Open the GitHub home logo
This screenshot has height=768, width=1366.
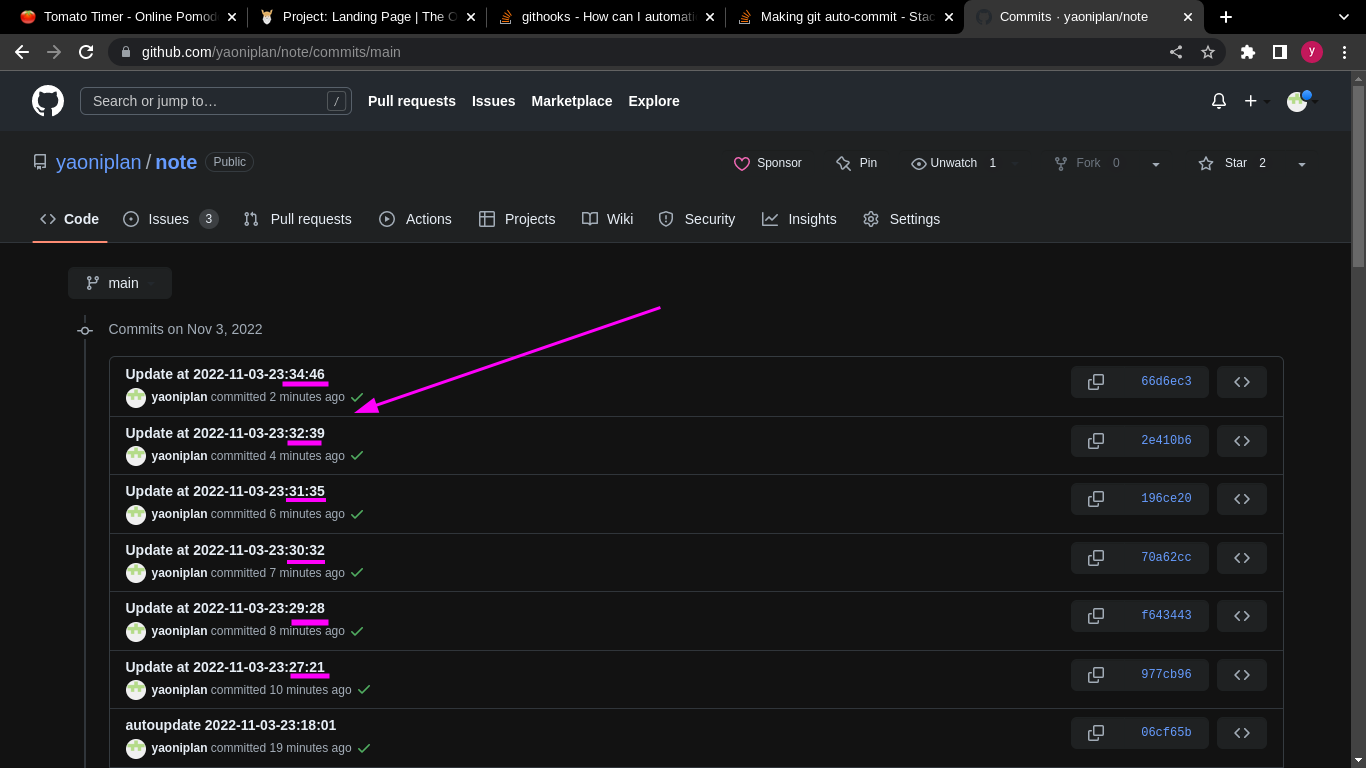(x=48, y=101)
